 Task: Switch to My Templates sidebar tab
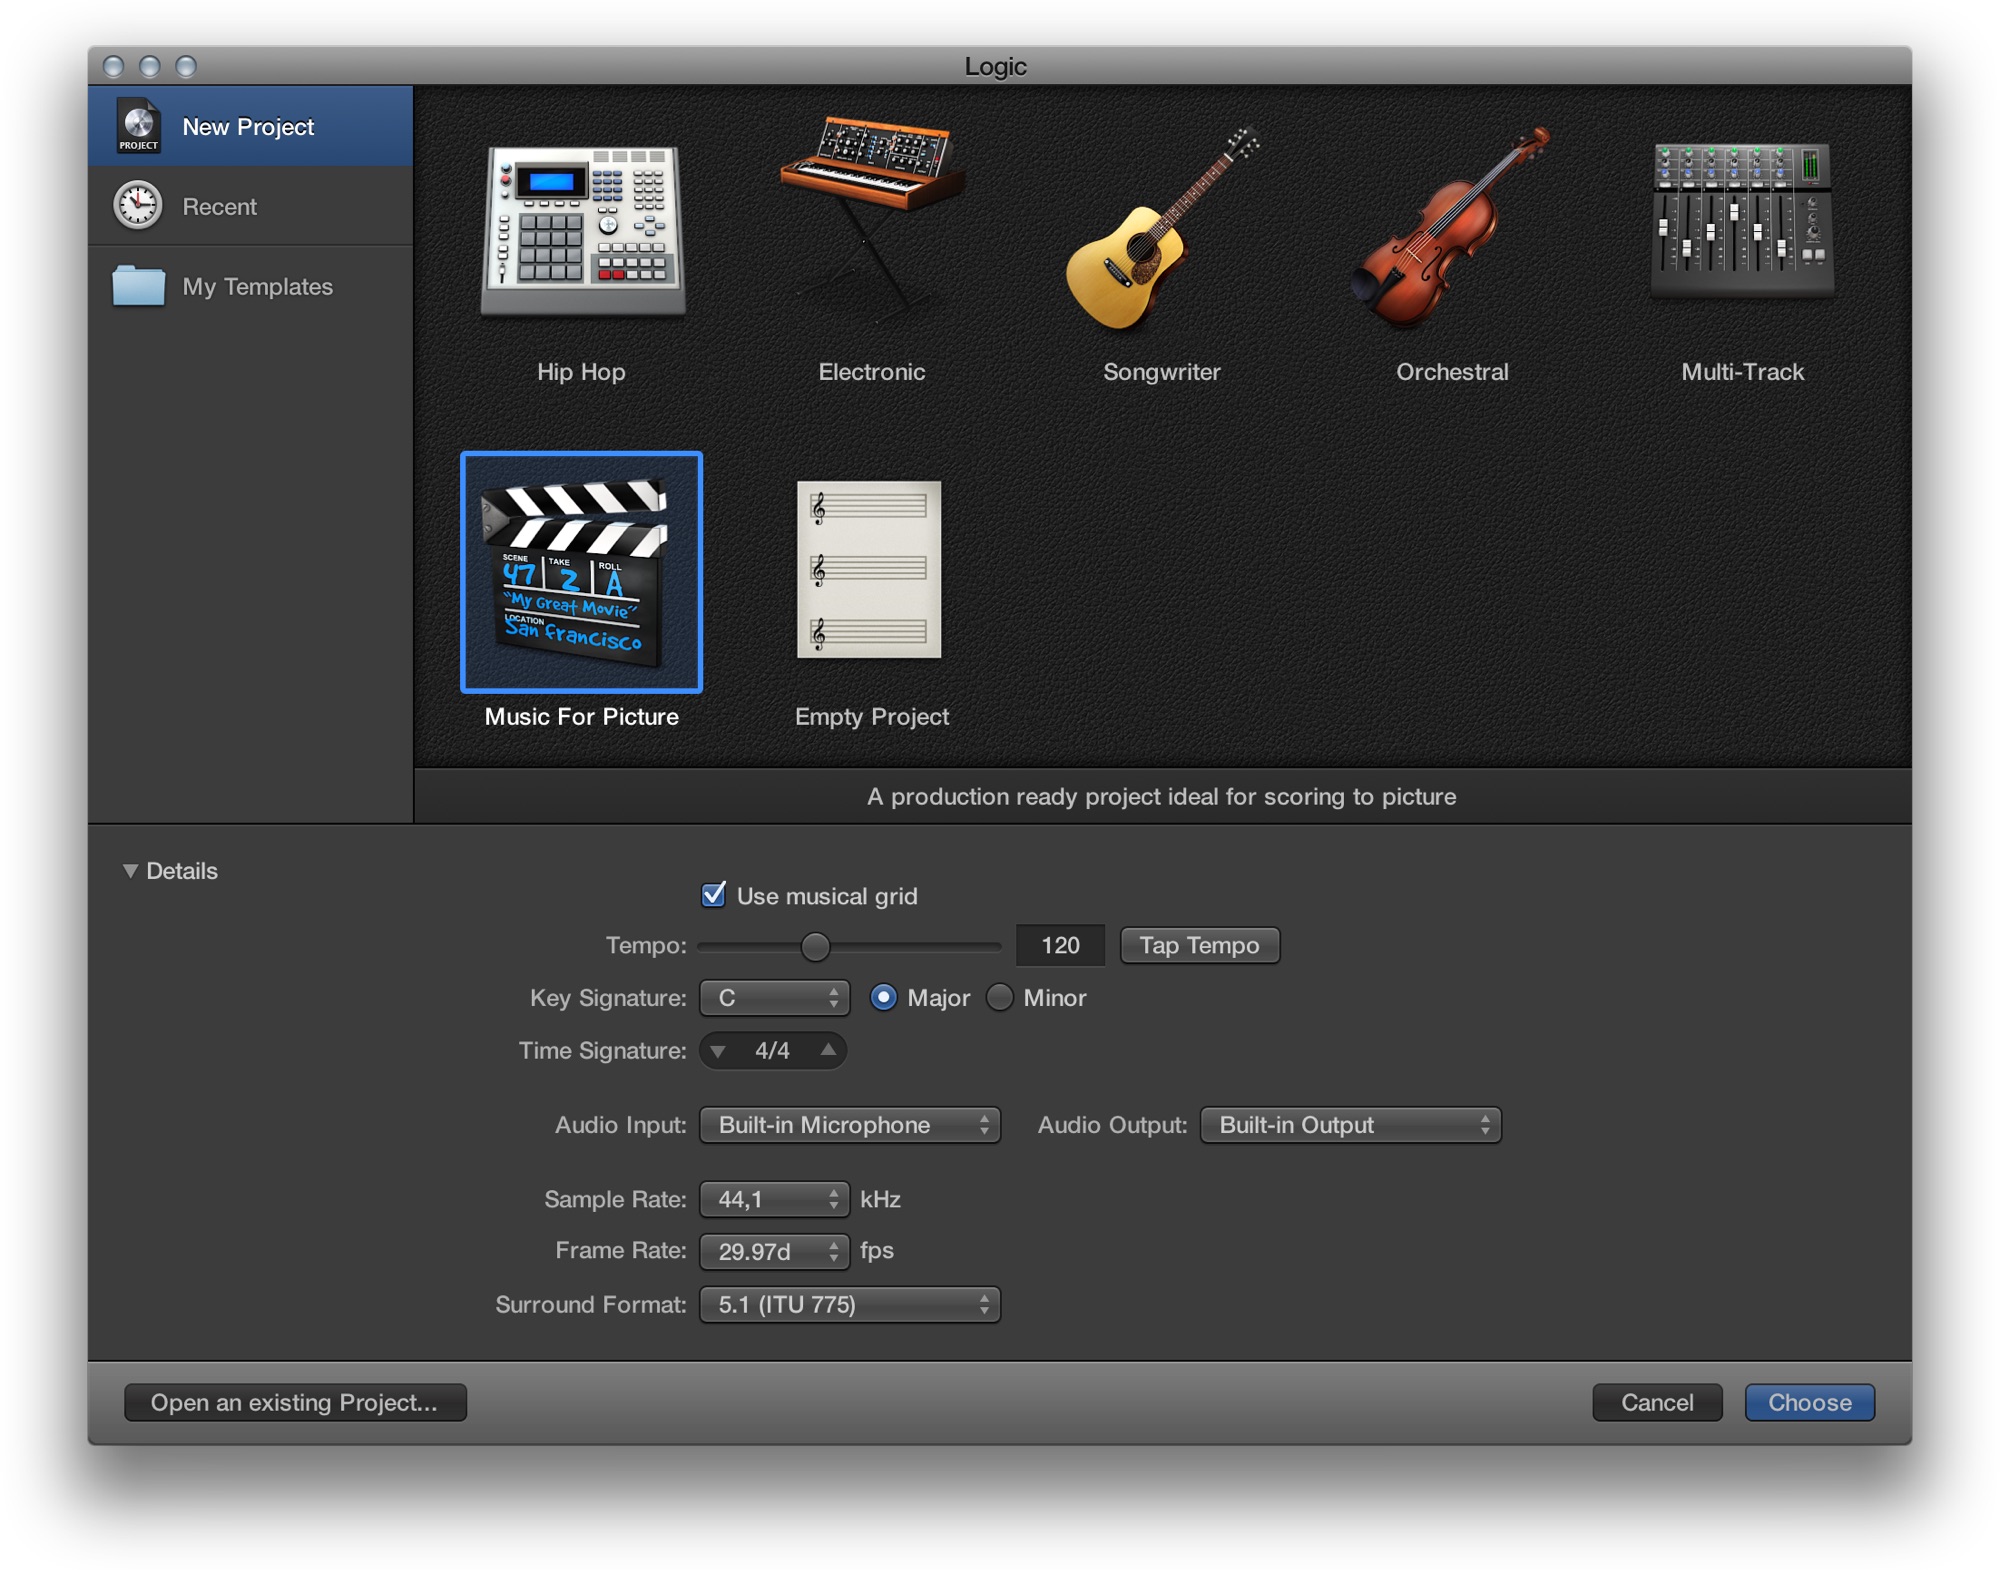[x=250, y=286]
